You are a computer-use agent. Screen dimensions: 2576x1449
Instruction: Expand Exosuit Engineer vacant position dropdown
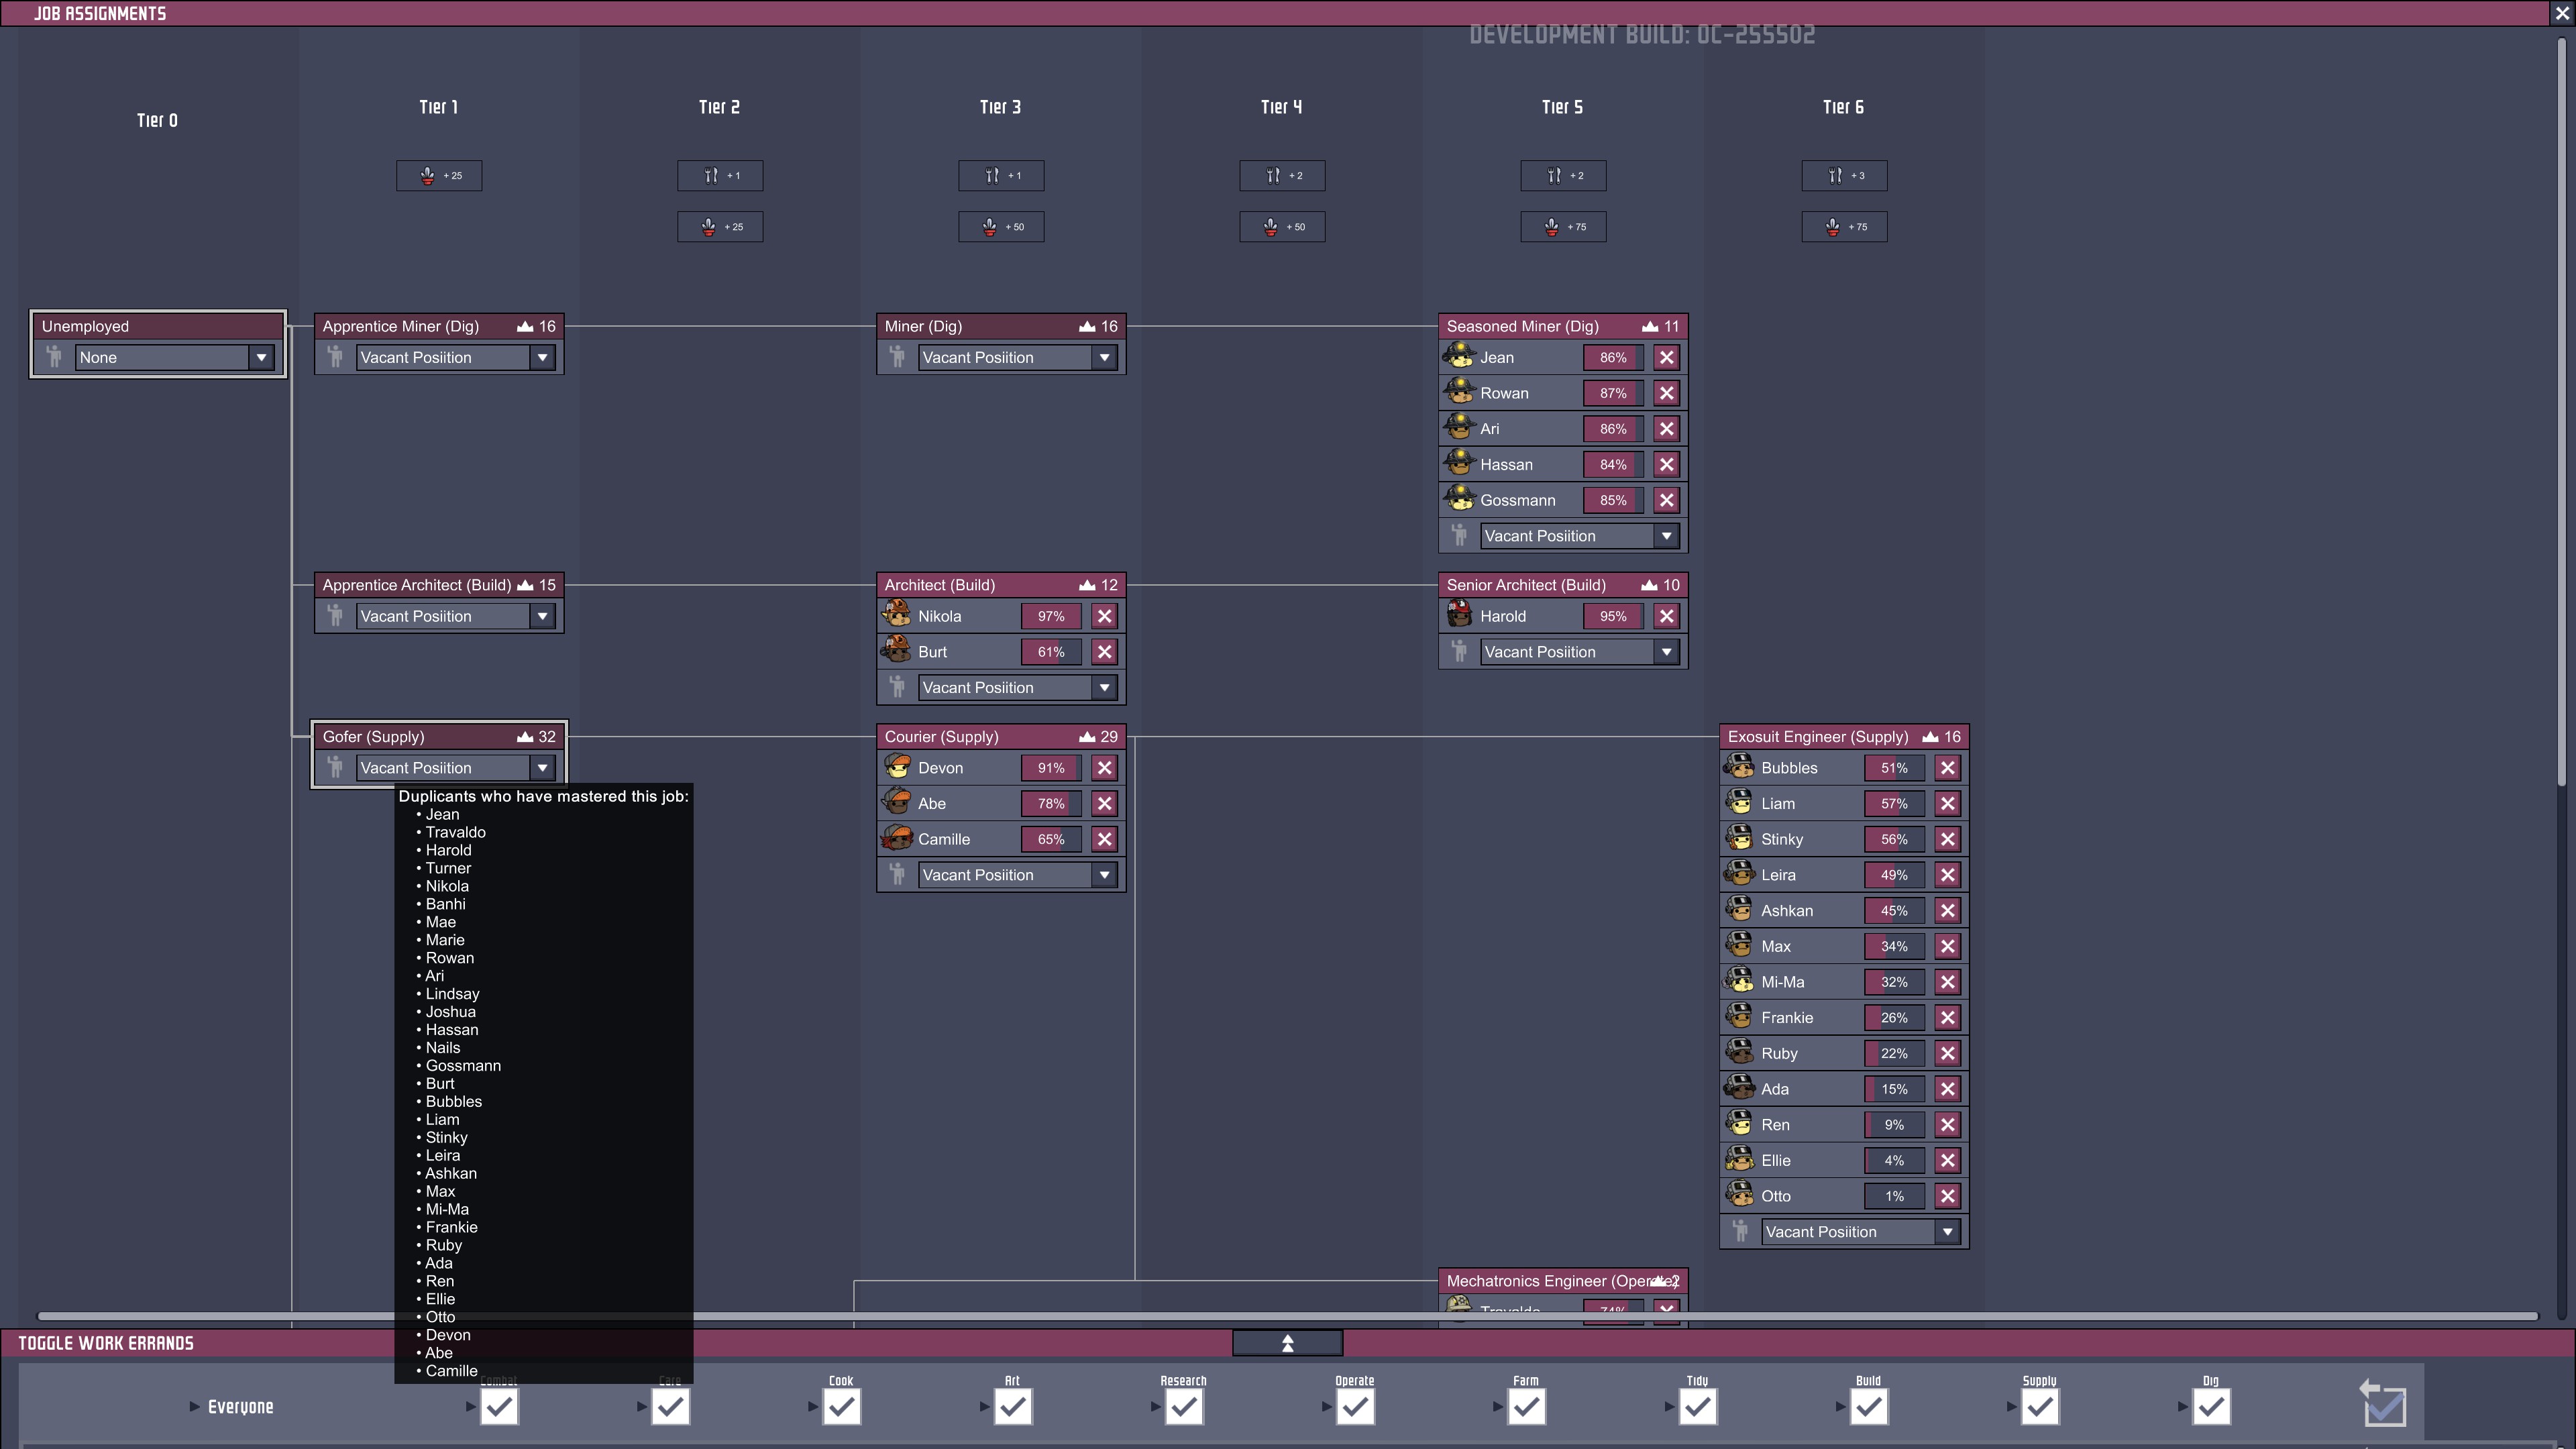tap(1947, 1232)
